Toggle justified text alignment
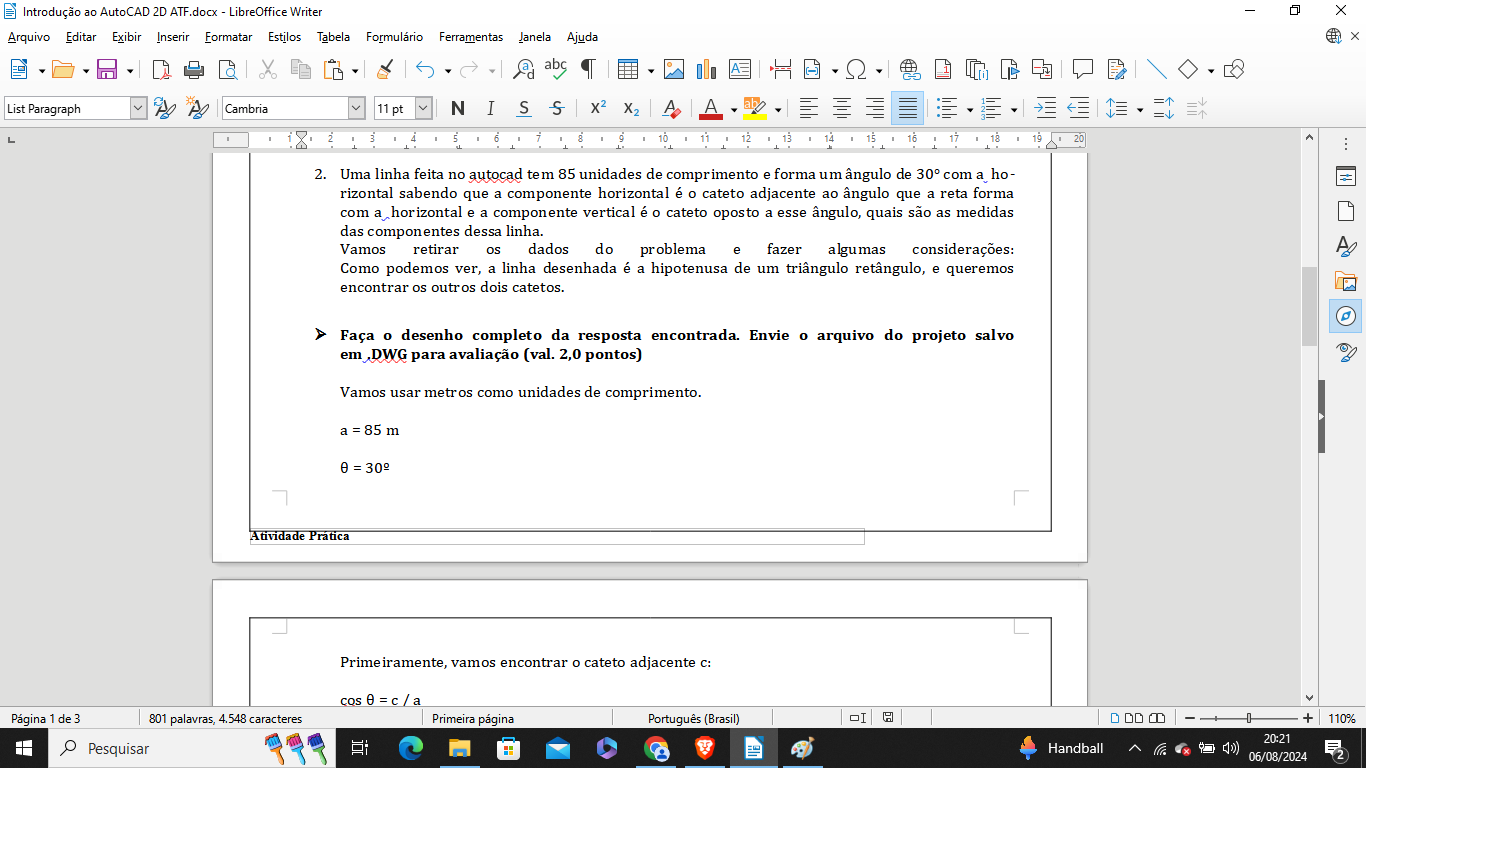 coord(907,108)
